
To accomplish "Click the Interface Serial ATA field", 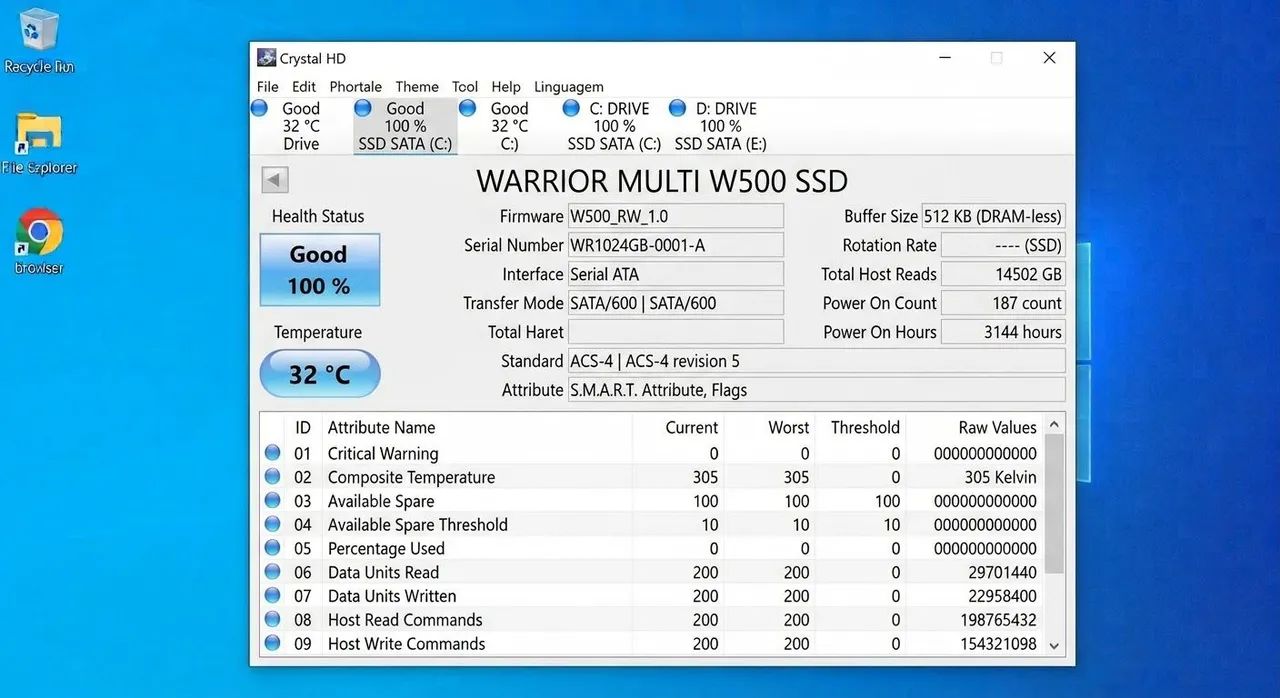I will tap(675, 274).
